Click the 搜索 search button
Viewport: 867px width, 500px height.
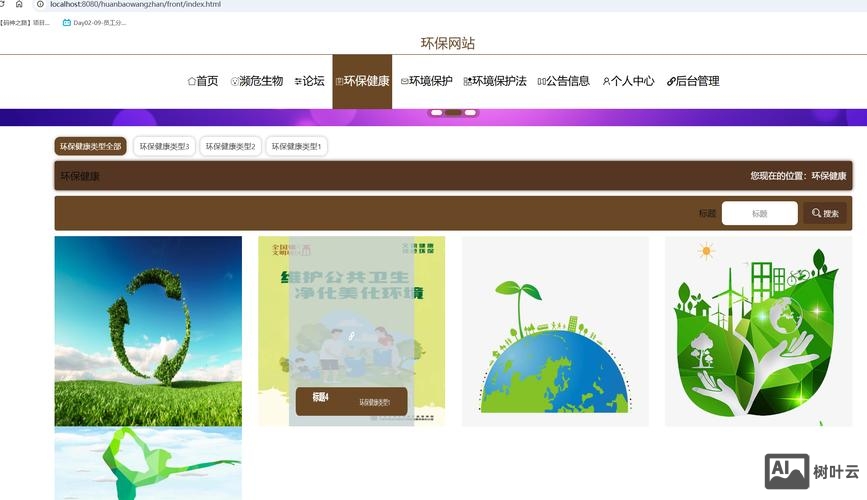point(825,213)
